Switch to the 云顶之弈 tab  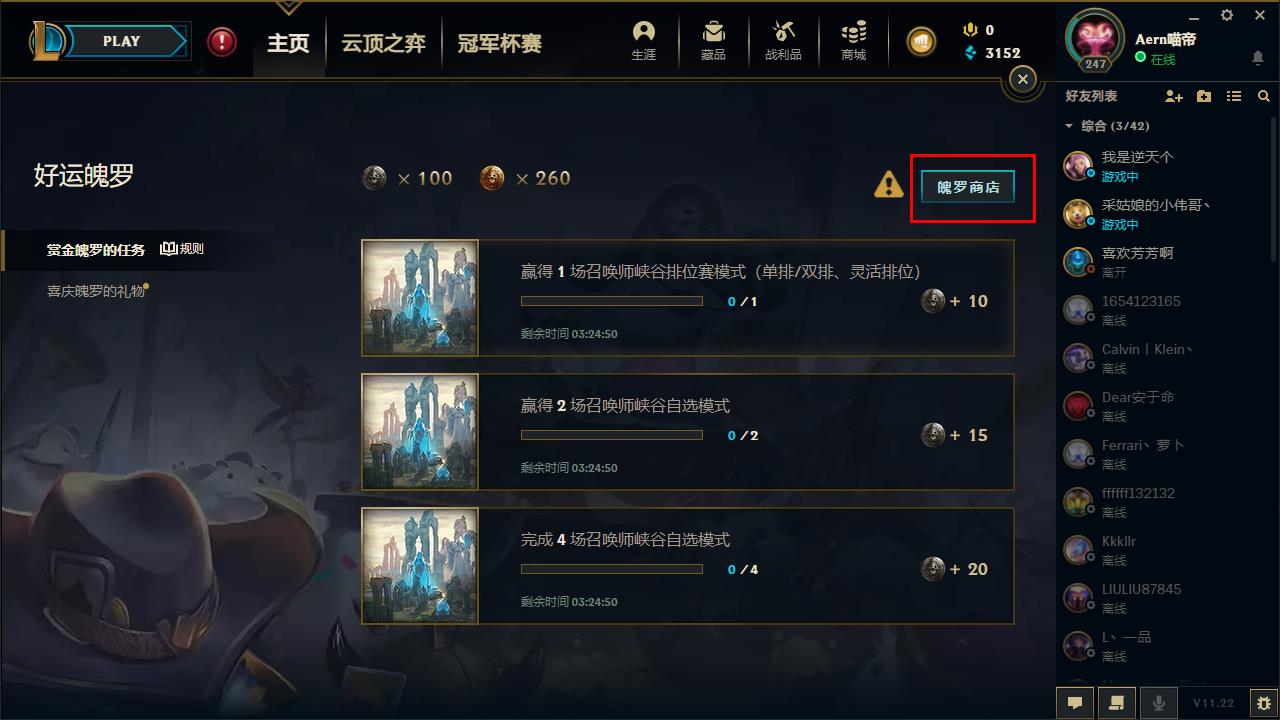tap(383, 43)
